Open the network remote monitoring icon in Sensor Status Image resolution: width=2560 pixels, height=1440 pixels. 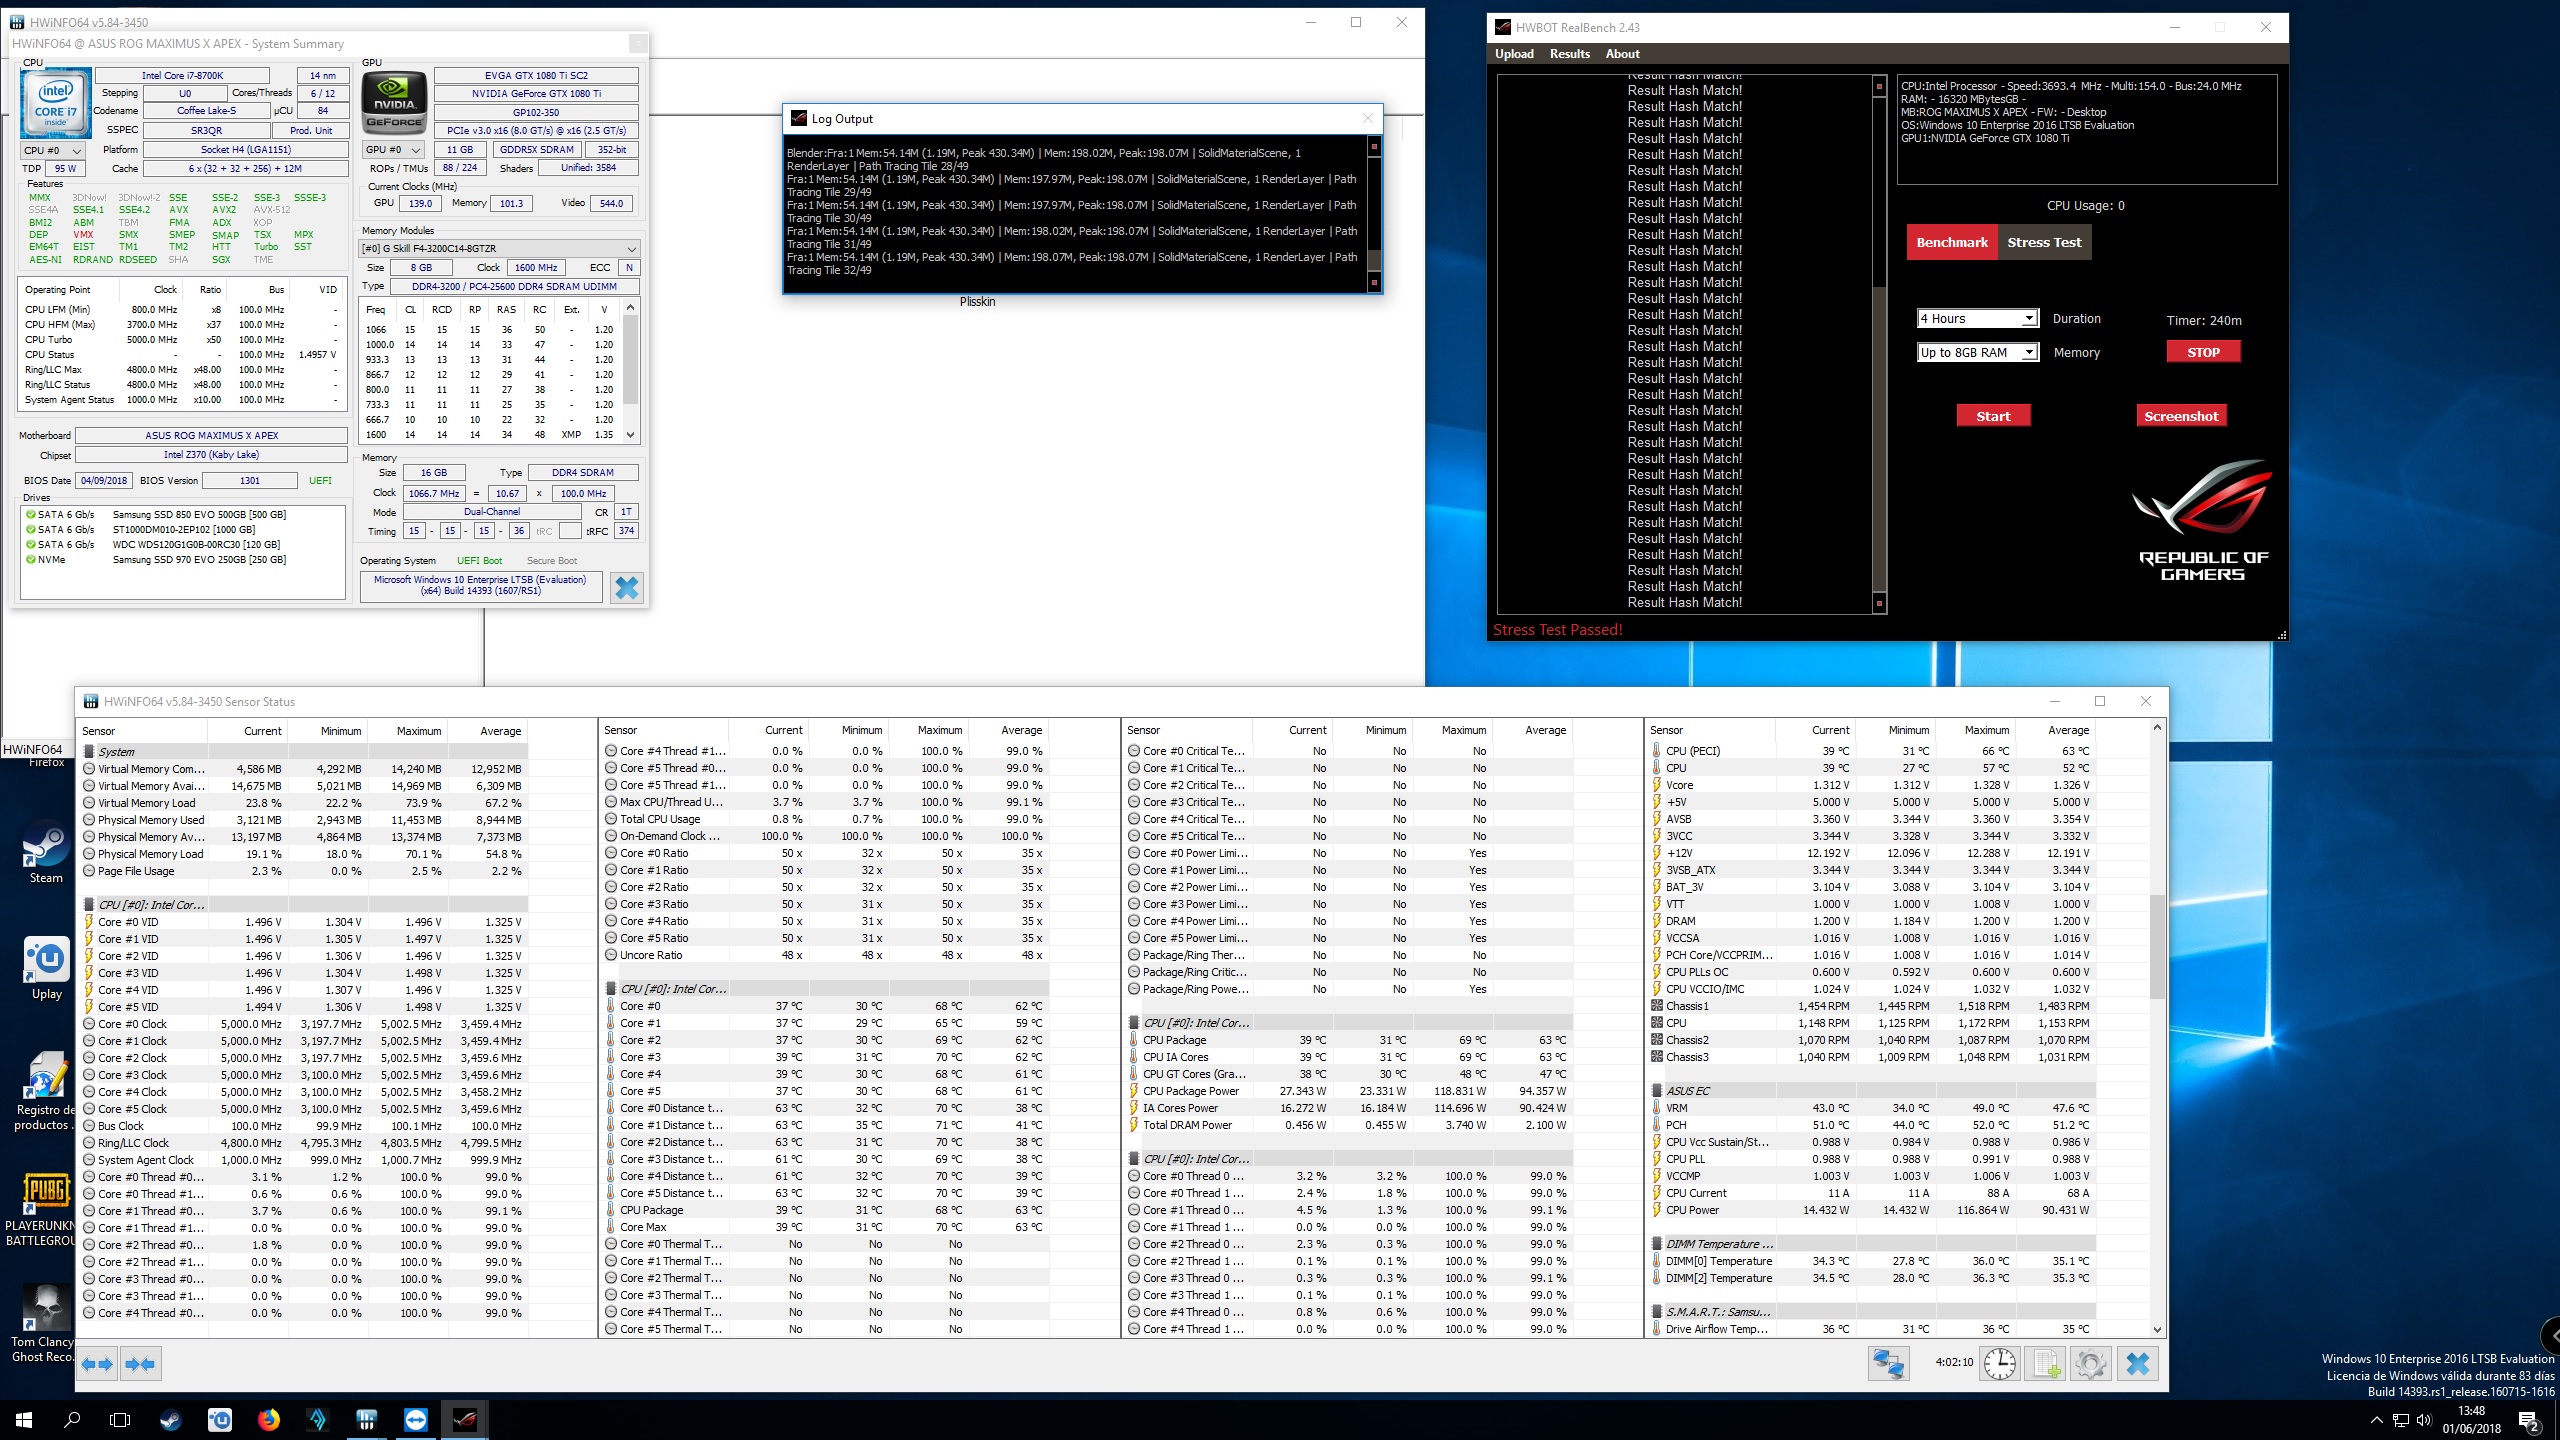click(x=1888, y=1364)
